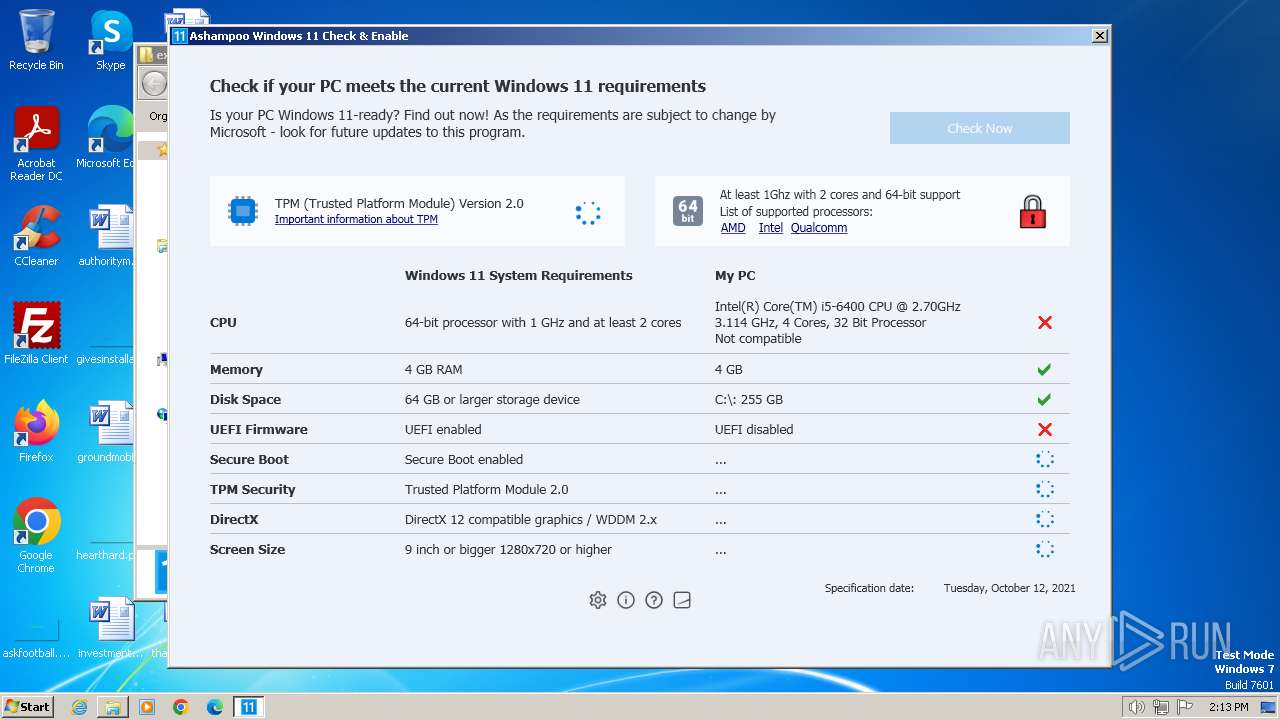The height and width of the screenshot is (720, 1280).
Task: Click the Start button
Action: pos(28,706)
